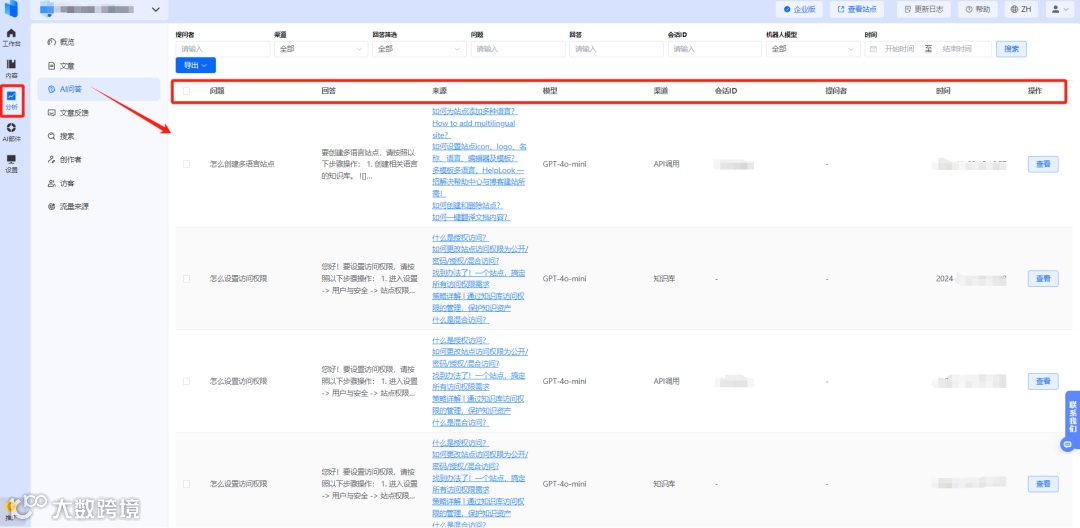Viewport: 1080px width, 528px height.
Task: Click the 流量来源 pie icon in the sidebar
Action: (51, 207)
